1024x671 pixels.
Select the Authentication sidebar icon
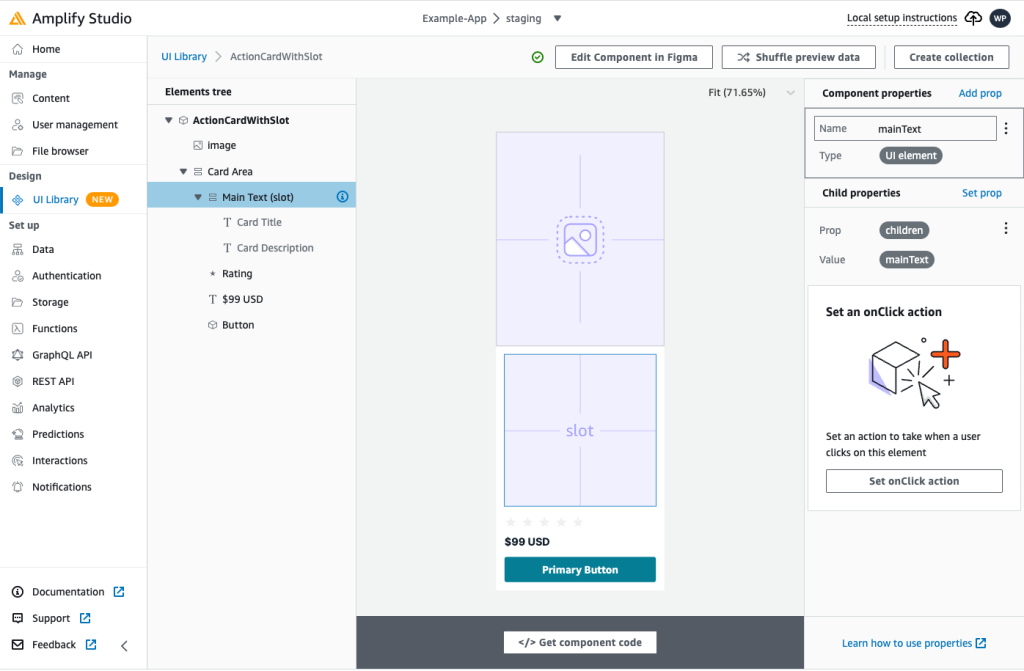[16, 275]
